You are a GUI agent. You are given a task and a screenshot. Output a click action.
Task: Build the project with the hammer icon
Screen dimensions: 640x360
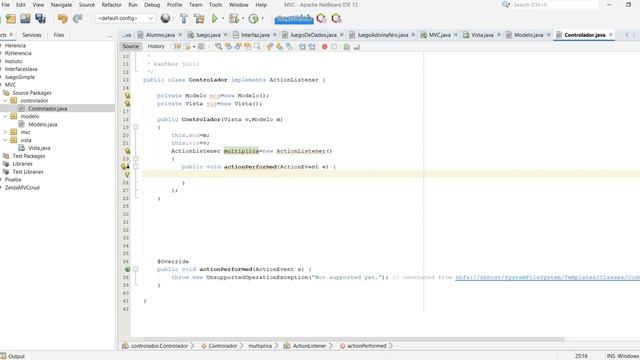(x=184, y=18)
